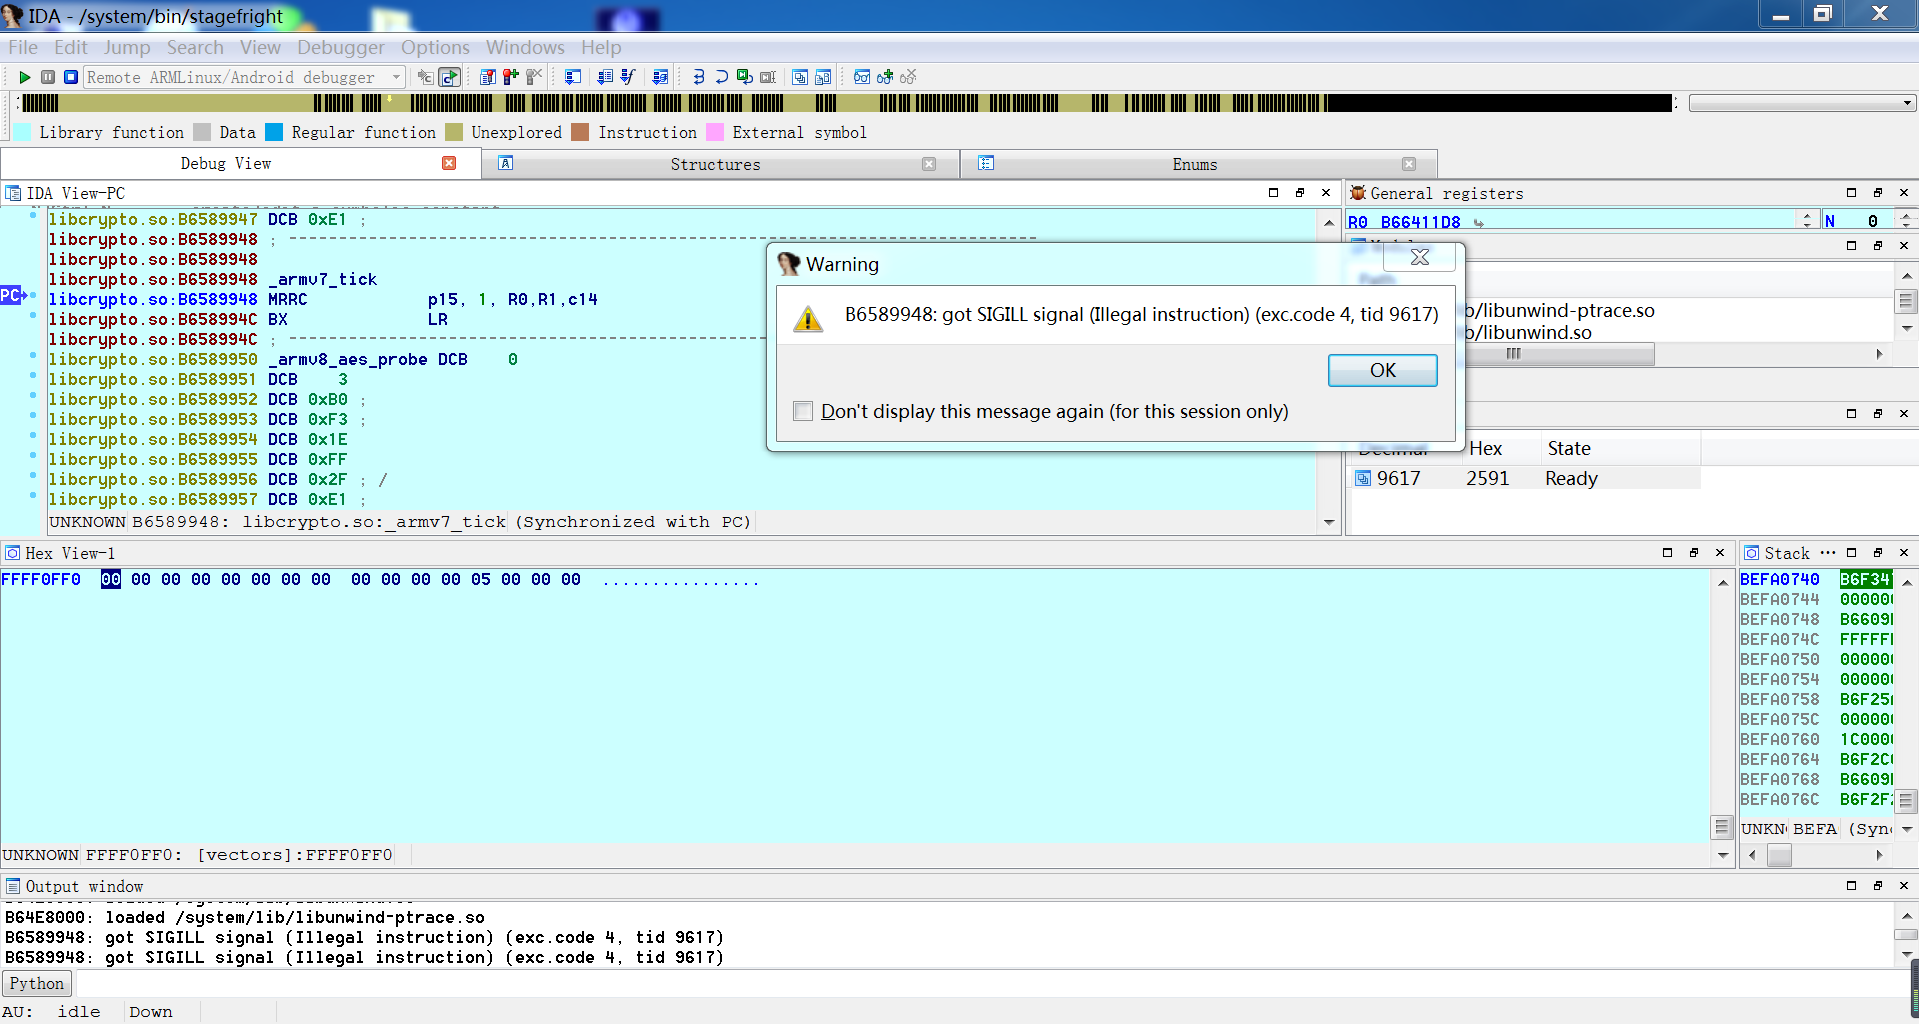Click the highlighted green-arrow toolbar icon
The width and height of the screenshot is (1919, 1024).
(x=450, y=77)
